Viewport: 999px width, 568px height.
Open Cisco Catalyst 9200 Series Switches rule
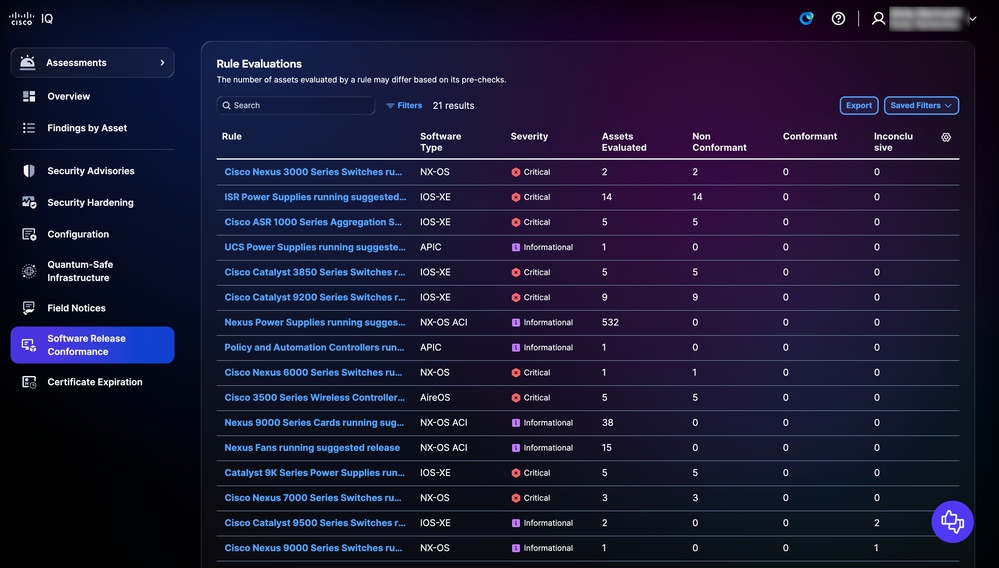315,297
